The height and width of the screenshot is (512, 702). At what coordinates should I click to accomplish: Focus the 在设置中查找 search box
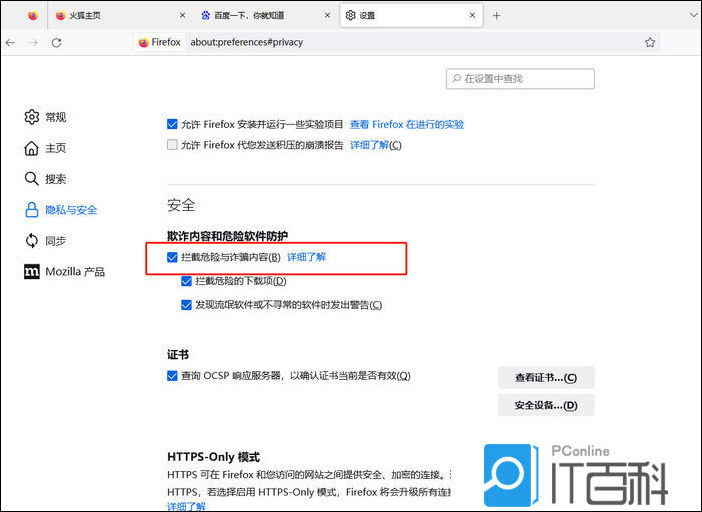[x=520, y=79]
